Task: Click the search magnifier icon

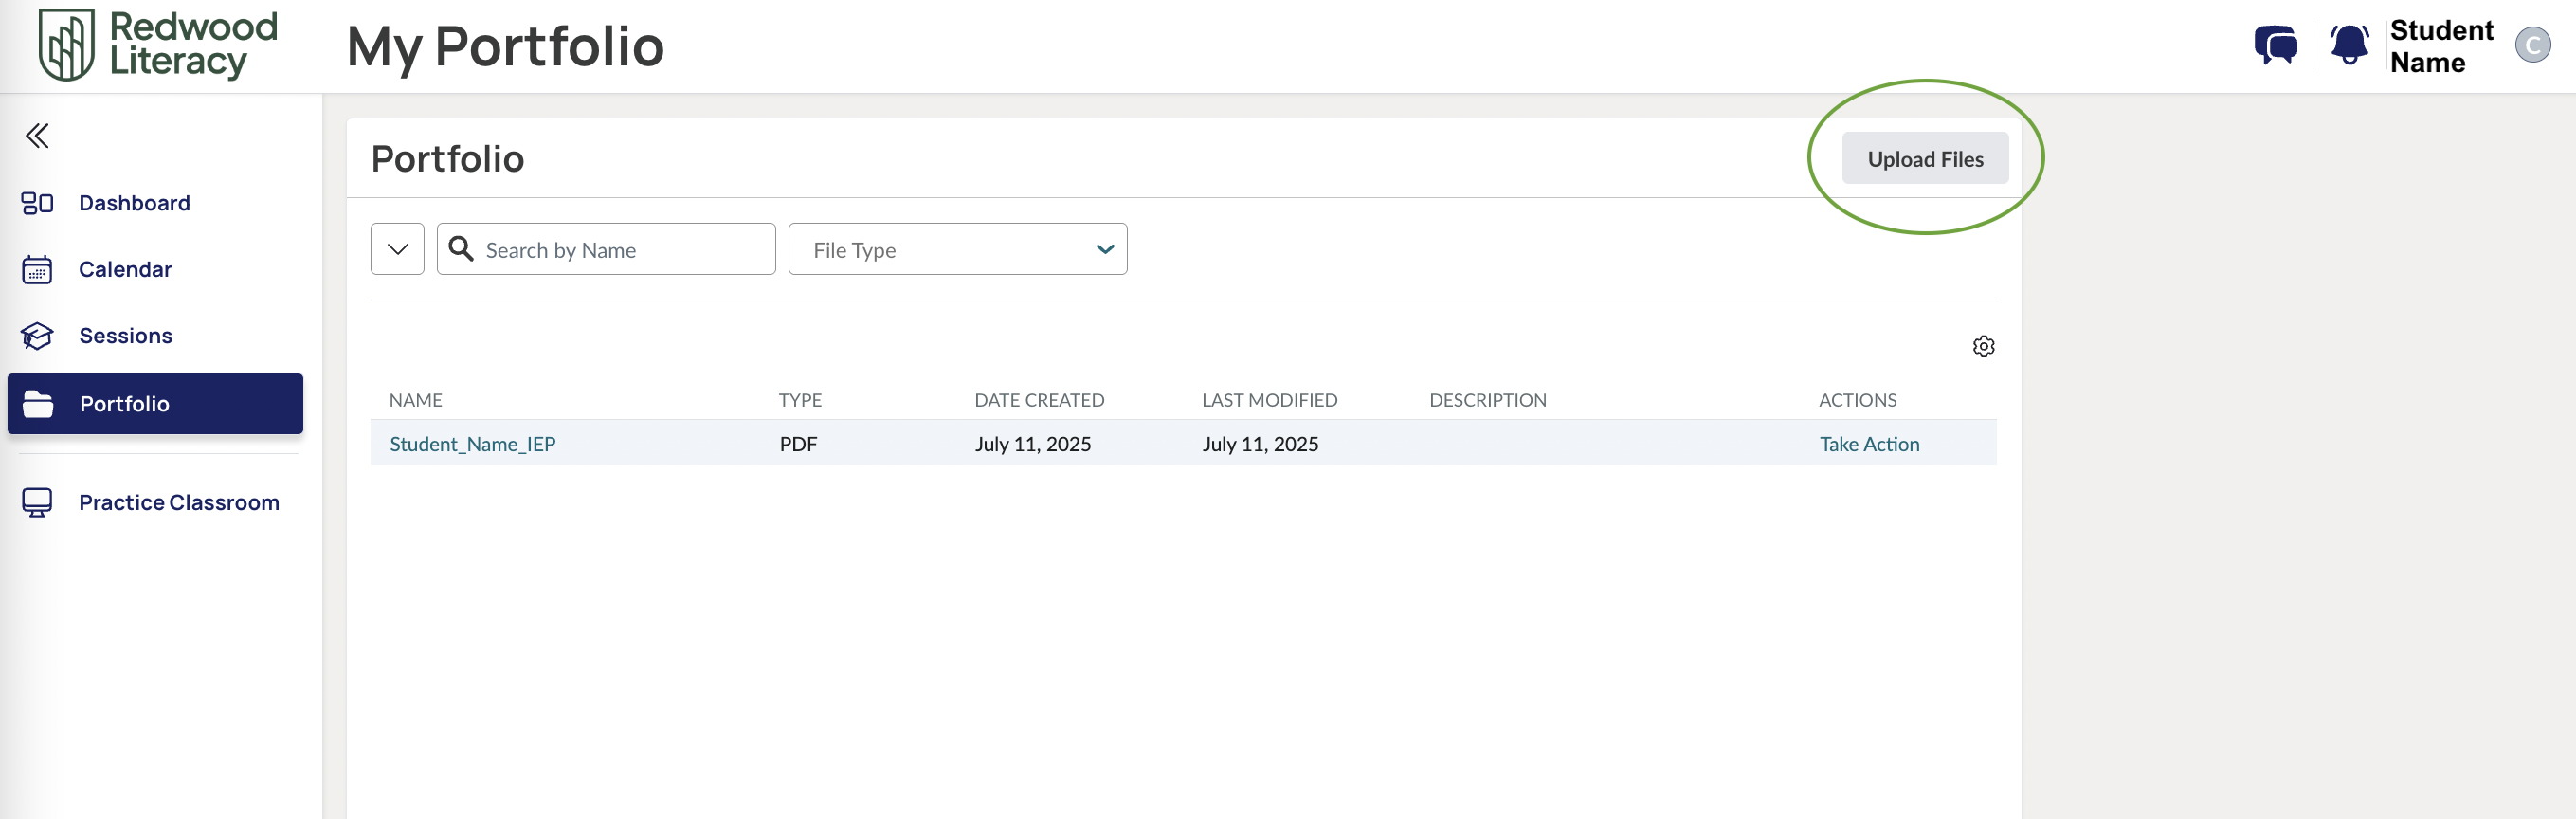Action: 461,249
